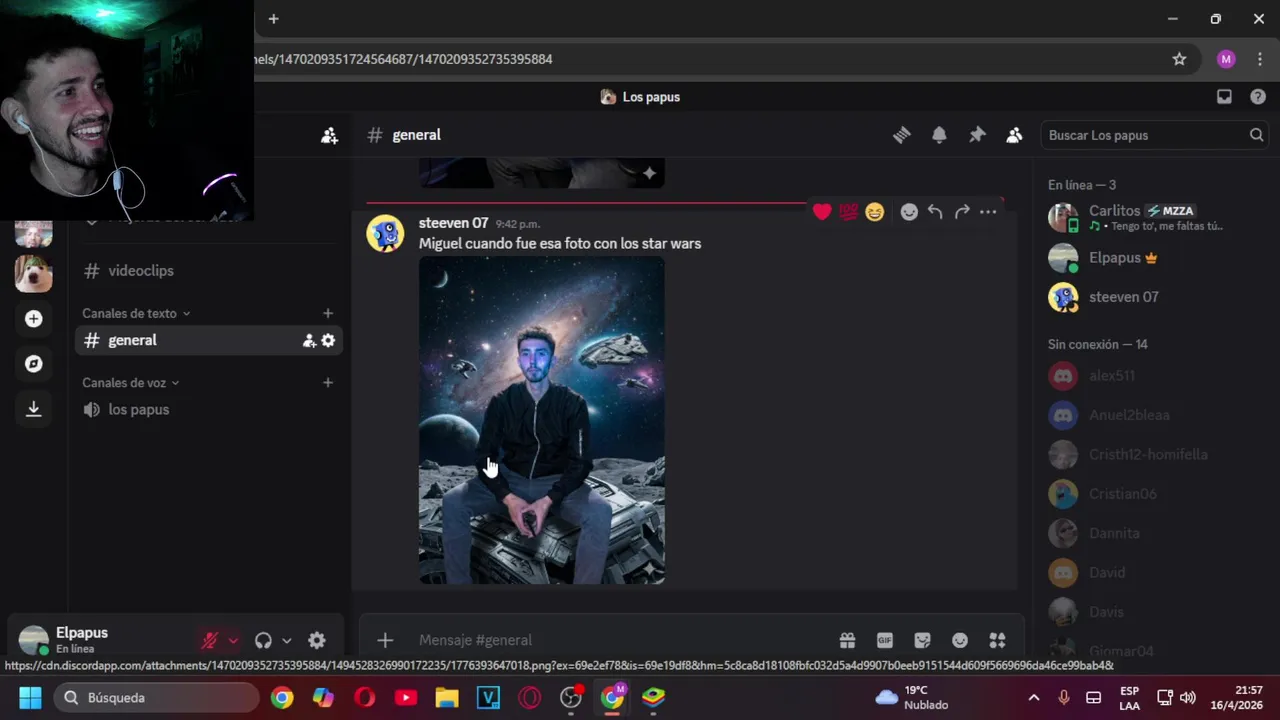
Task: Open the dog avatar server
Action: 33,272
